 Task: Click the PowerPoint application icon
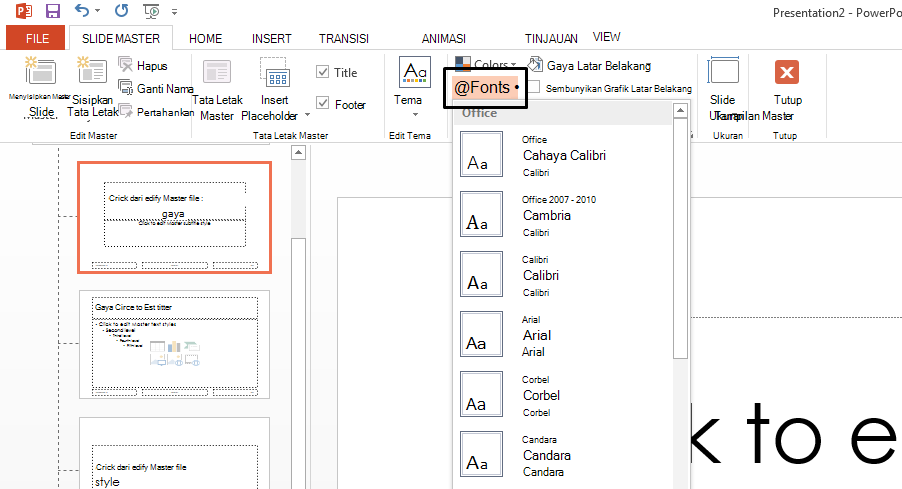pos(24,11)
